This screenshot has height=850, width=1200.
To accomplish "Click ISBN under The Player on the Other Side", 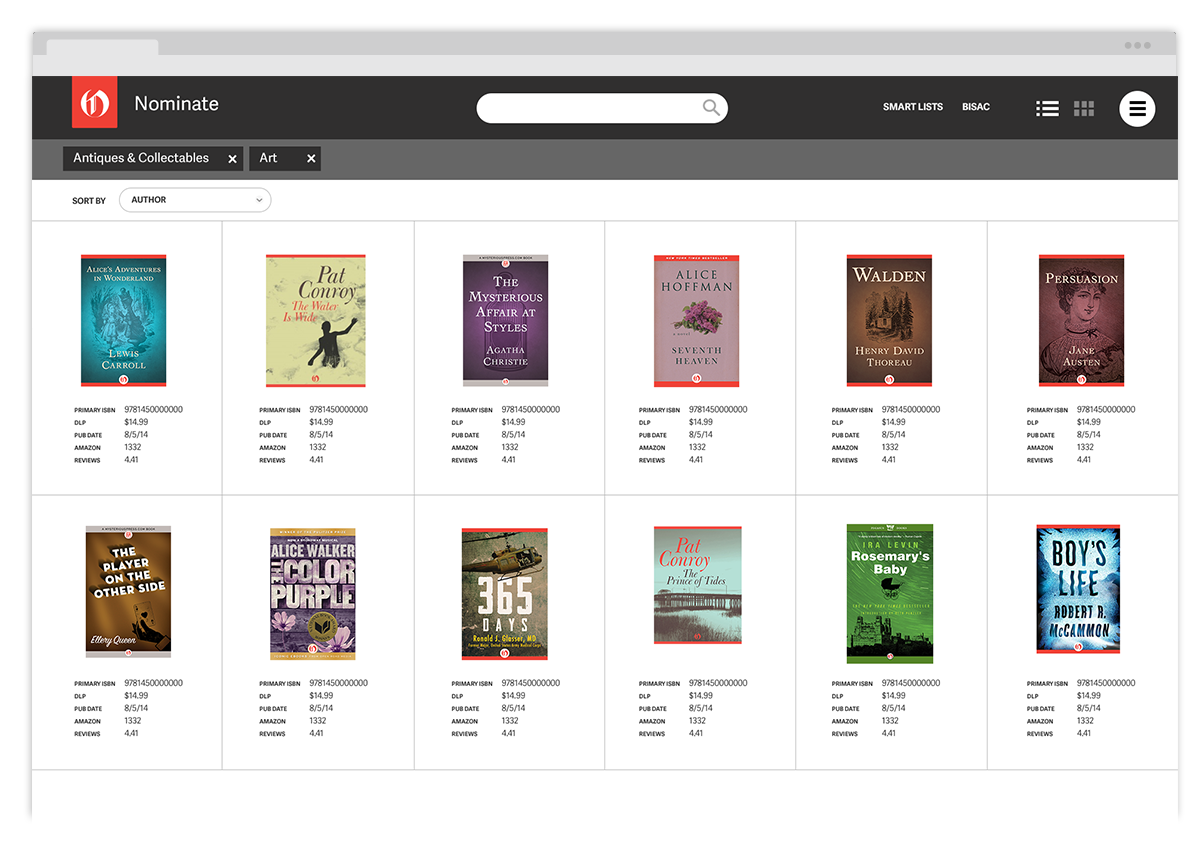I will click(154, 683).
